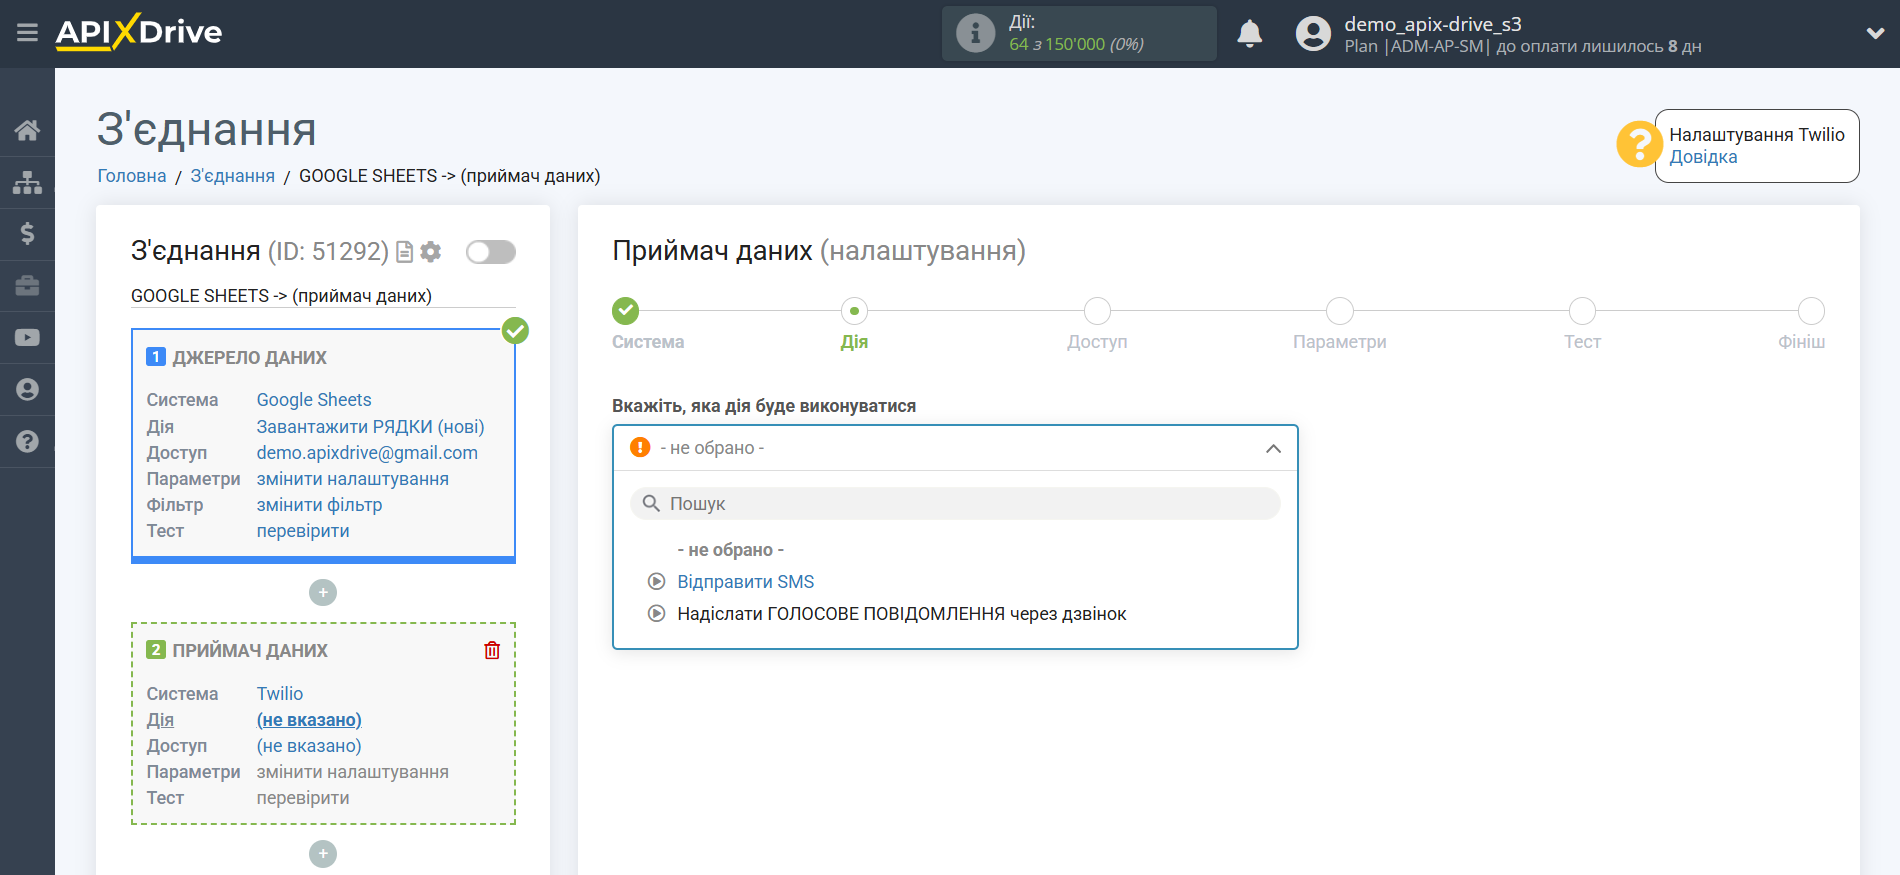Open the hamburger menu

27,33
